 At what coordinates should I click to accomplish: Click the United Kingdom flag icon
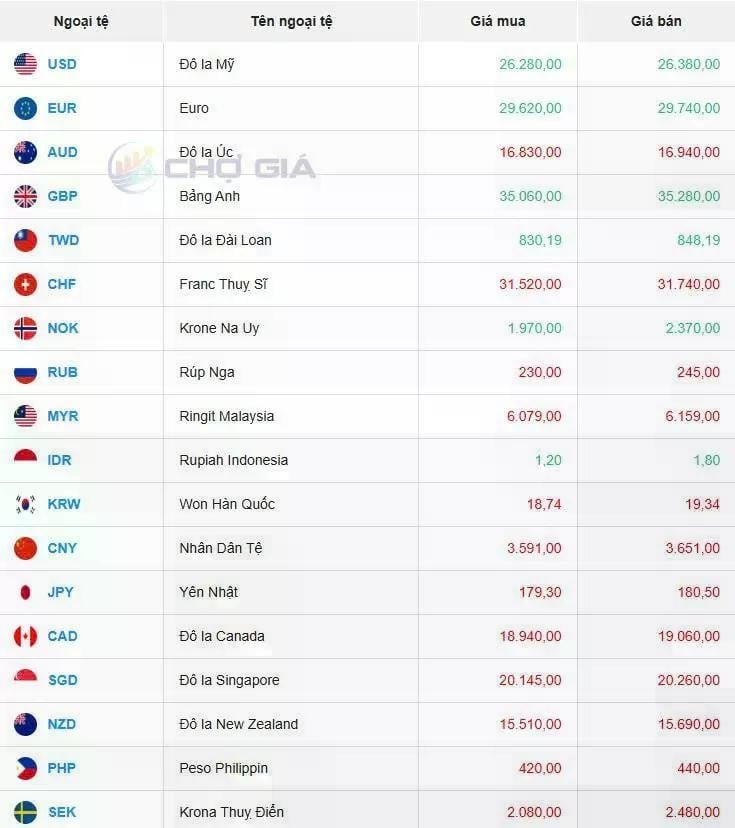(25, 196)
